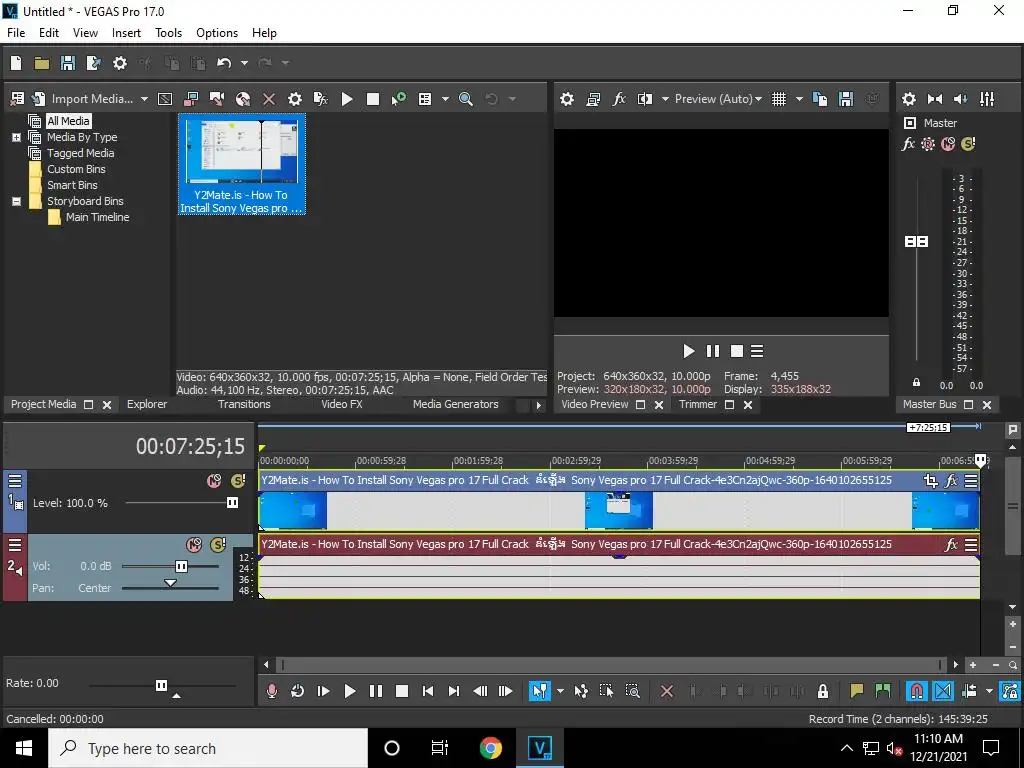The width and height of the screenshot is (1024, 768).
Task: Solo the Master bus
Action: 968,144
